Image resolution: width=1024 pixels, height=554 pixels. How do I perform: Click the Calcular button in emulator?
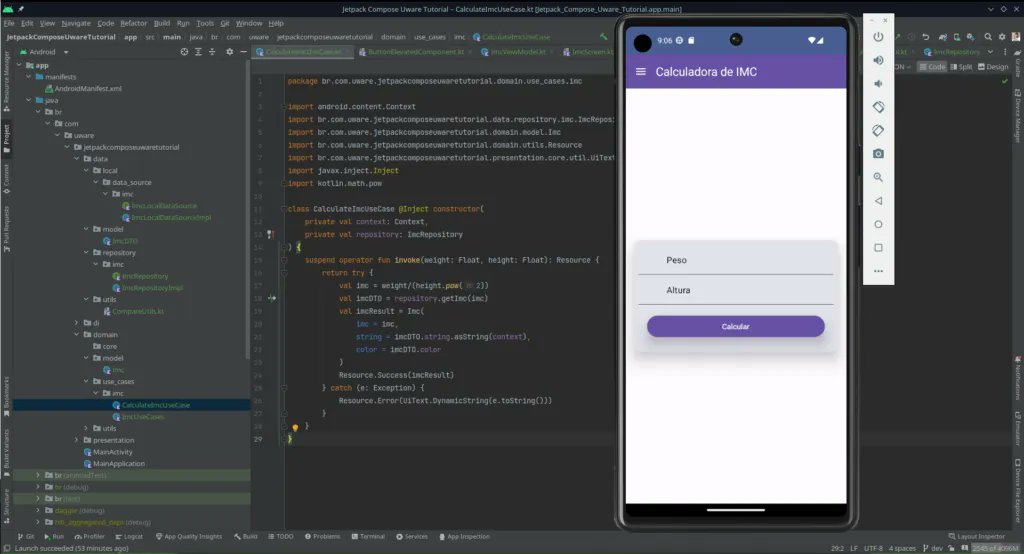pyautogui.click(x=735, y=327)
